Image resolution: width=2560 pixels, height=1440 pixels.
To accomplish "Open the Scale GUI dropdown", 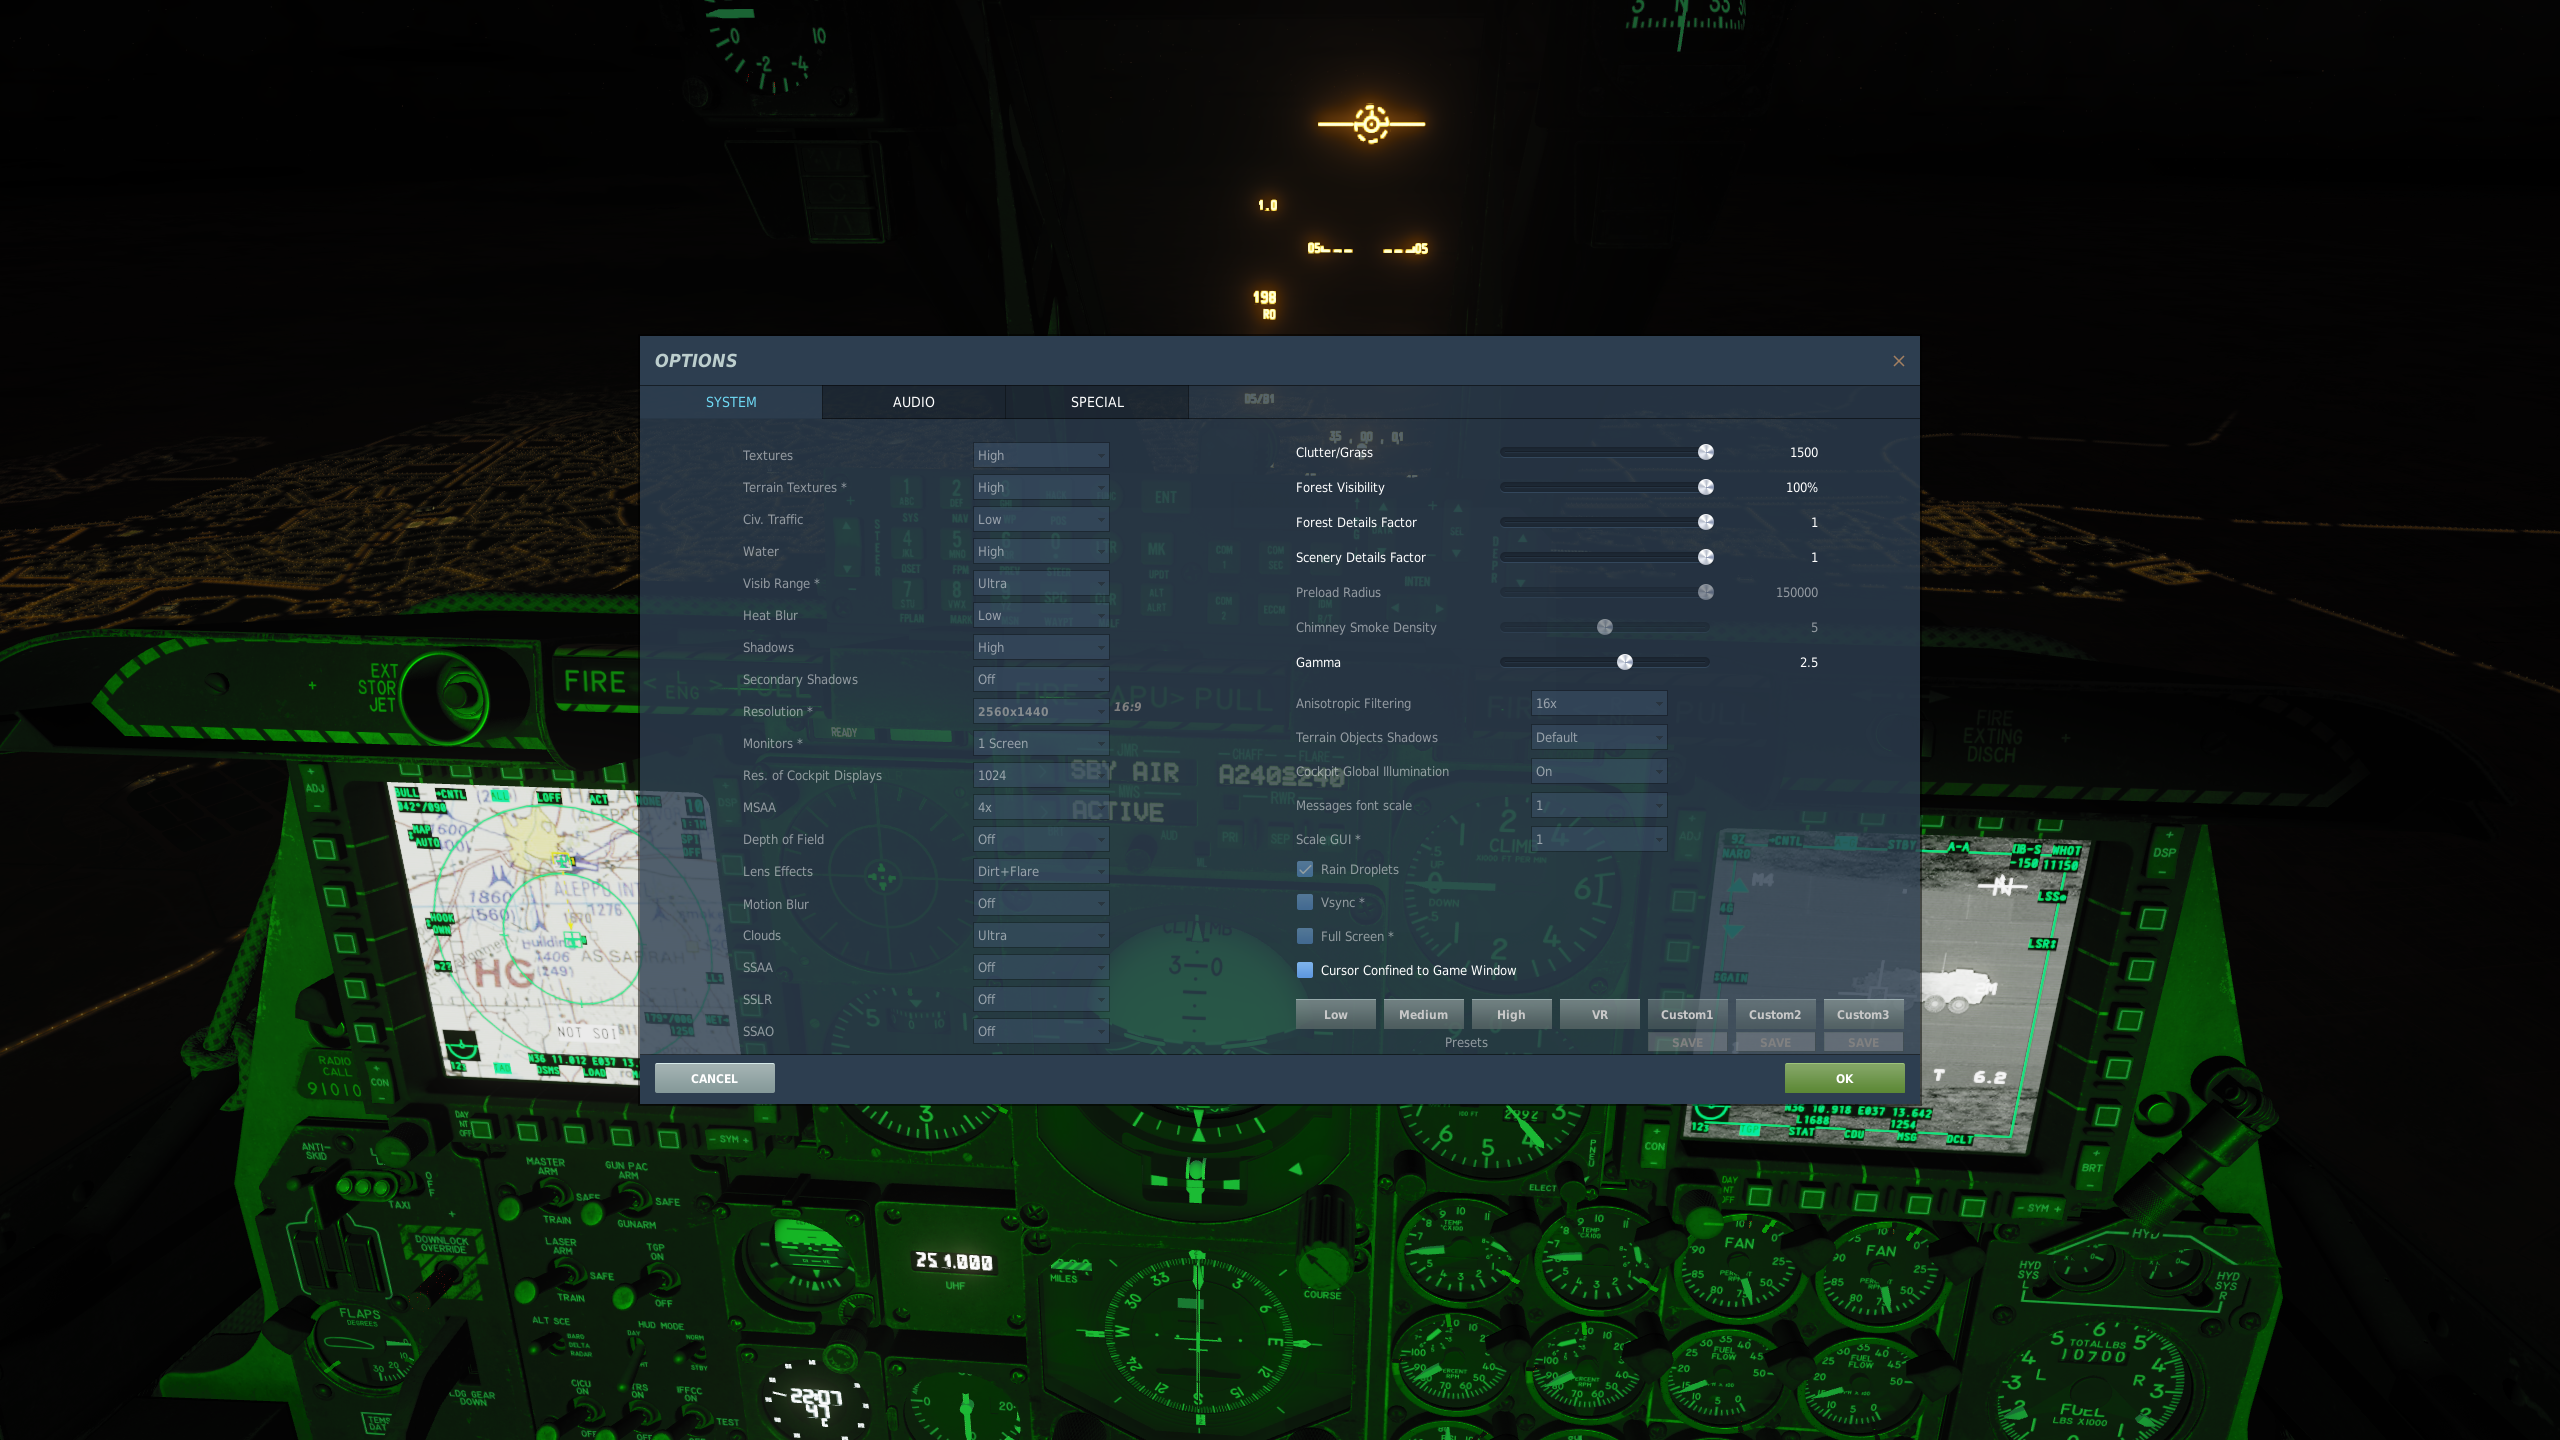I will [x=1599, y=839].
